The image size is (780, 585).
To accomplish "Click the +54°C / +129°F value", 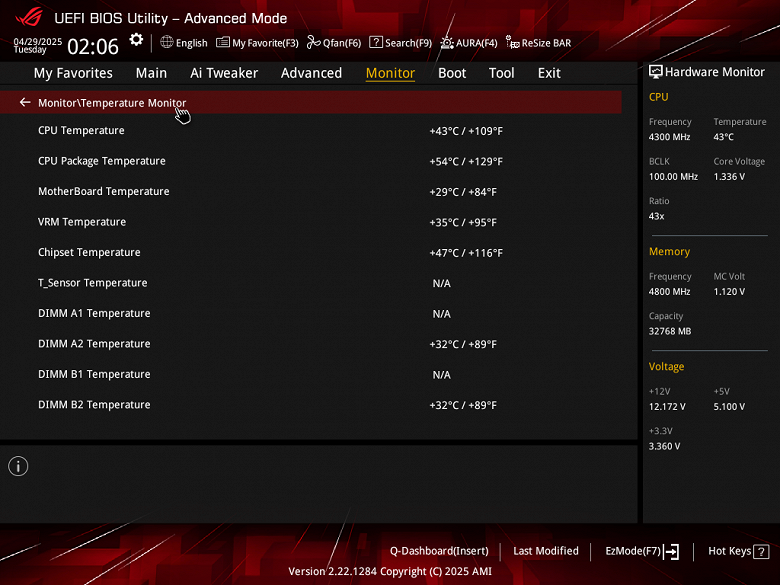I will (466, 162).
